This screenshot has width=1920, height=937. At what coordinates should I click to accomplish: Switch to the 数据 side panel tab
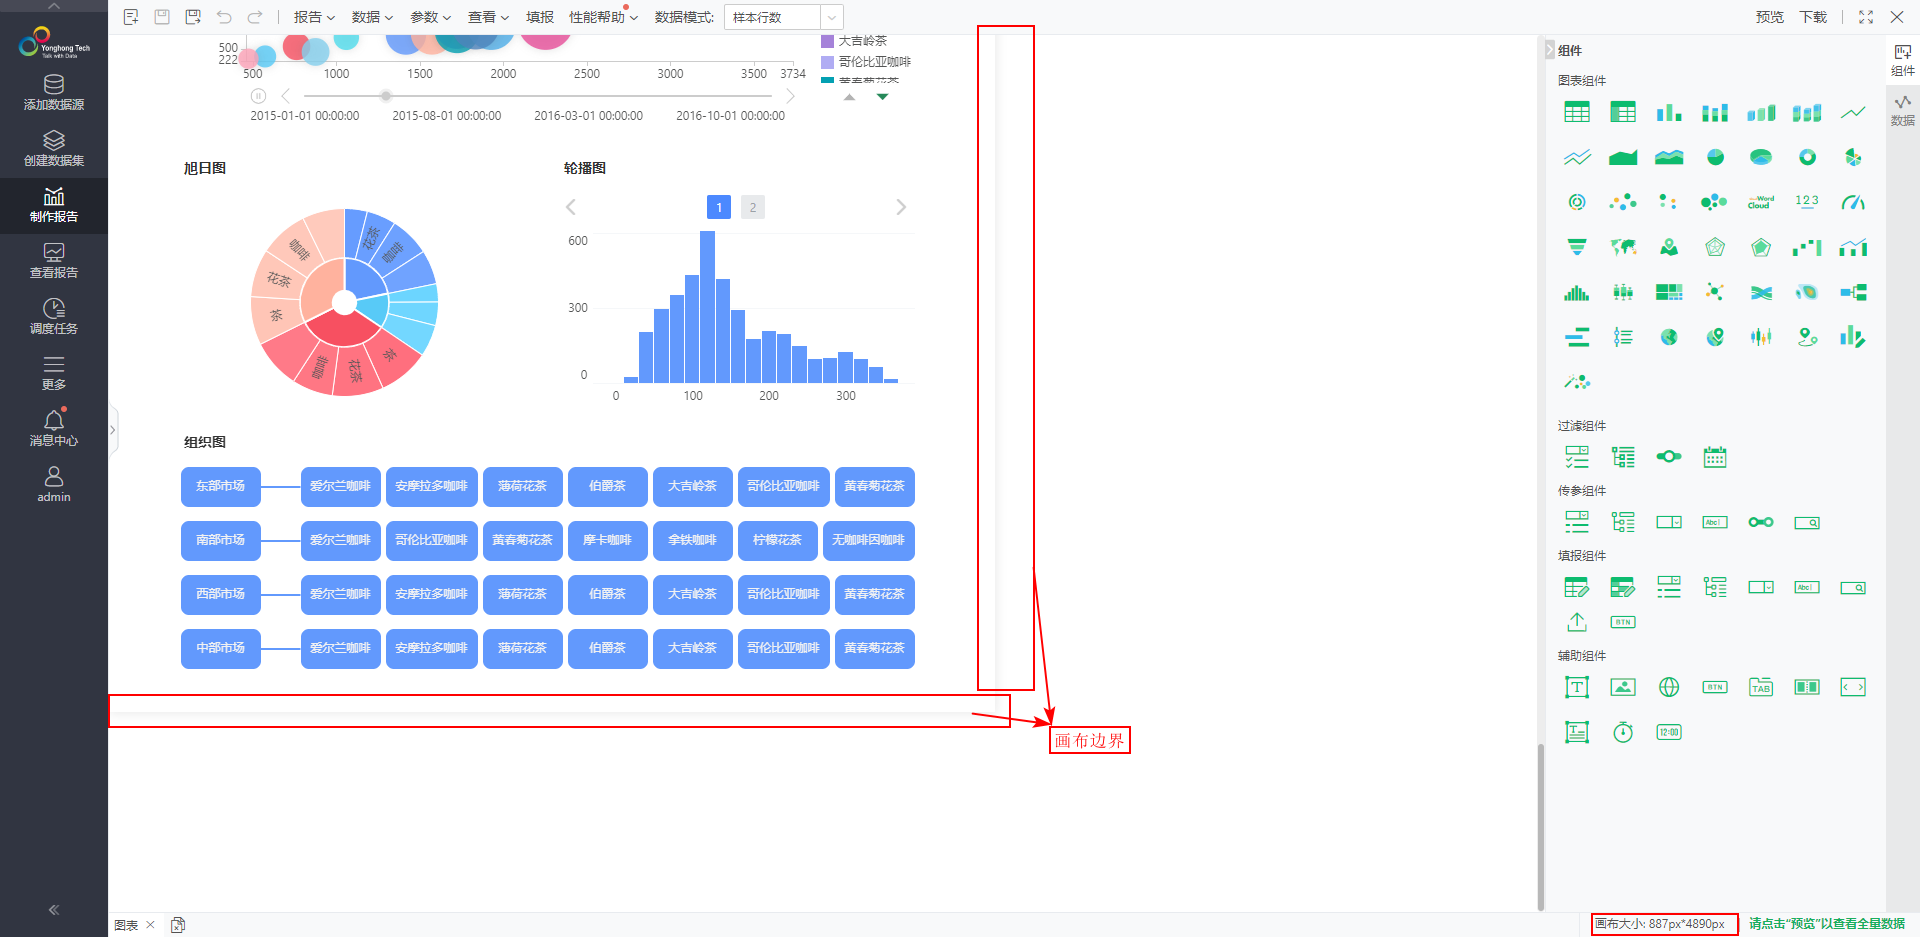[x=1902, y=110]
